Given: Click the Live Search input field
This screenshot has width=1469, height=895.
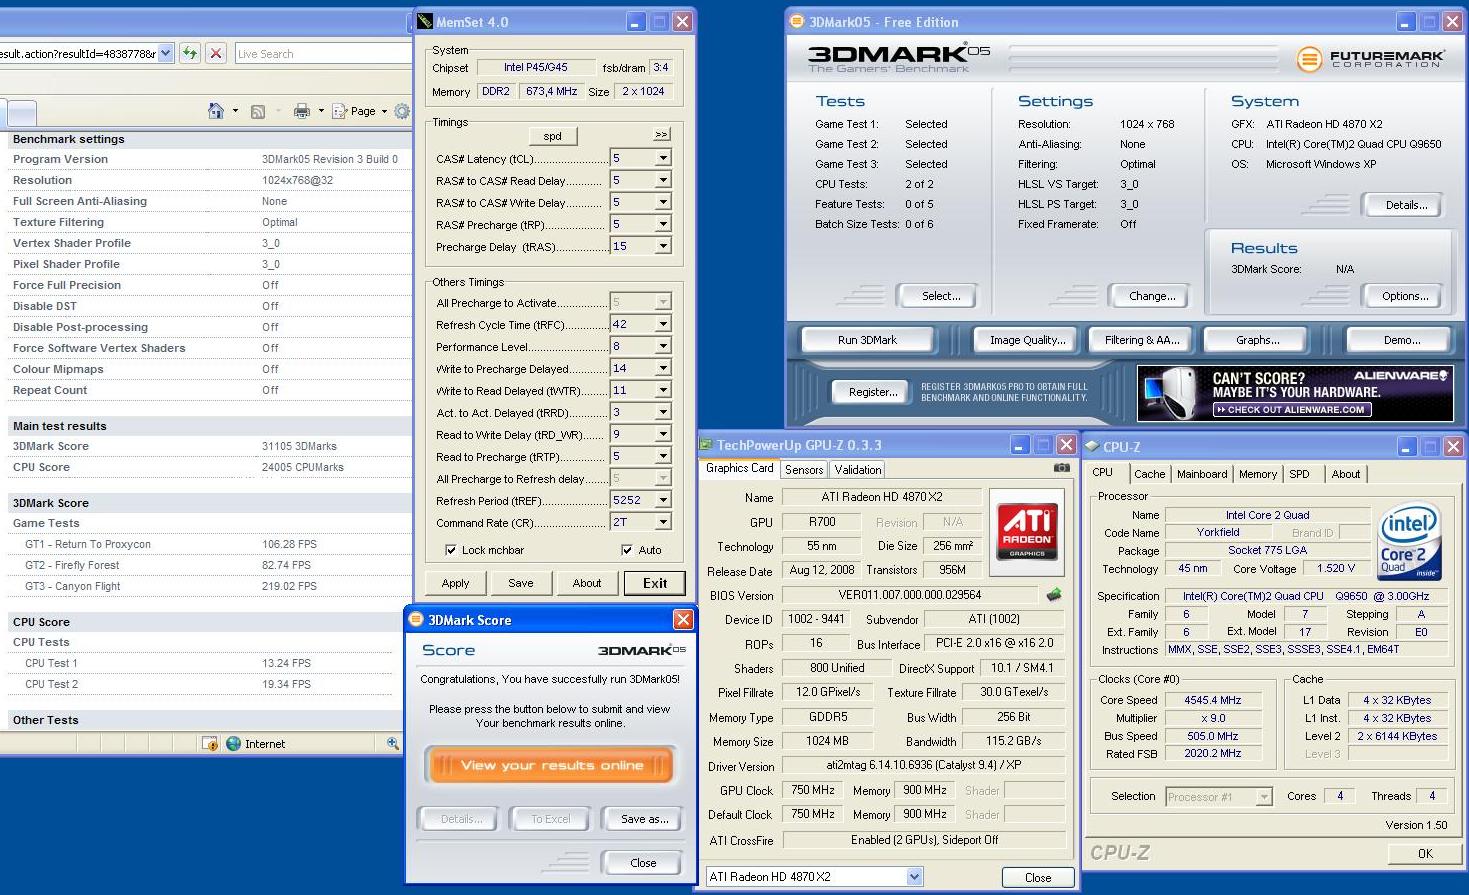Looking at the screenshot, I should pos(323,53).
